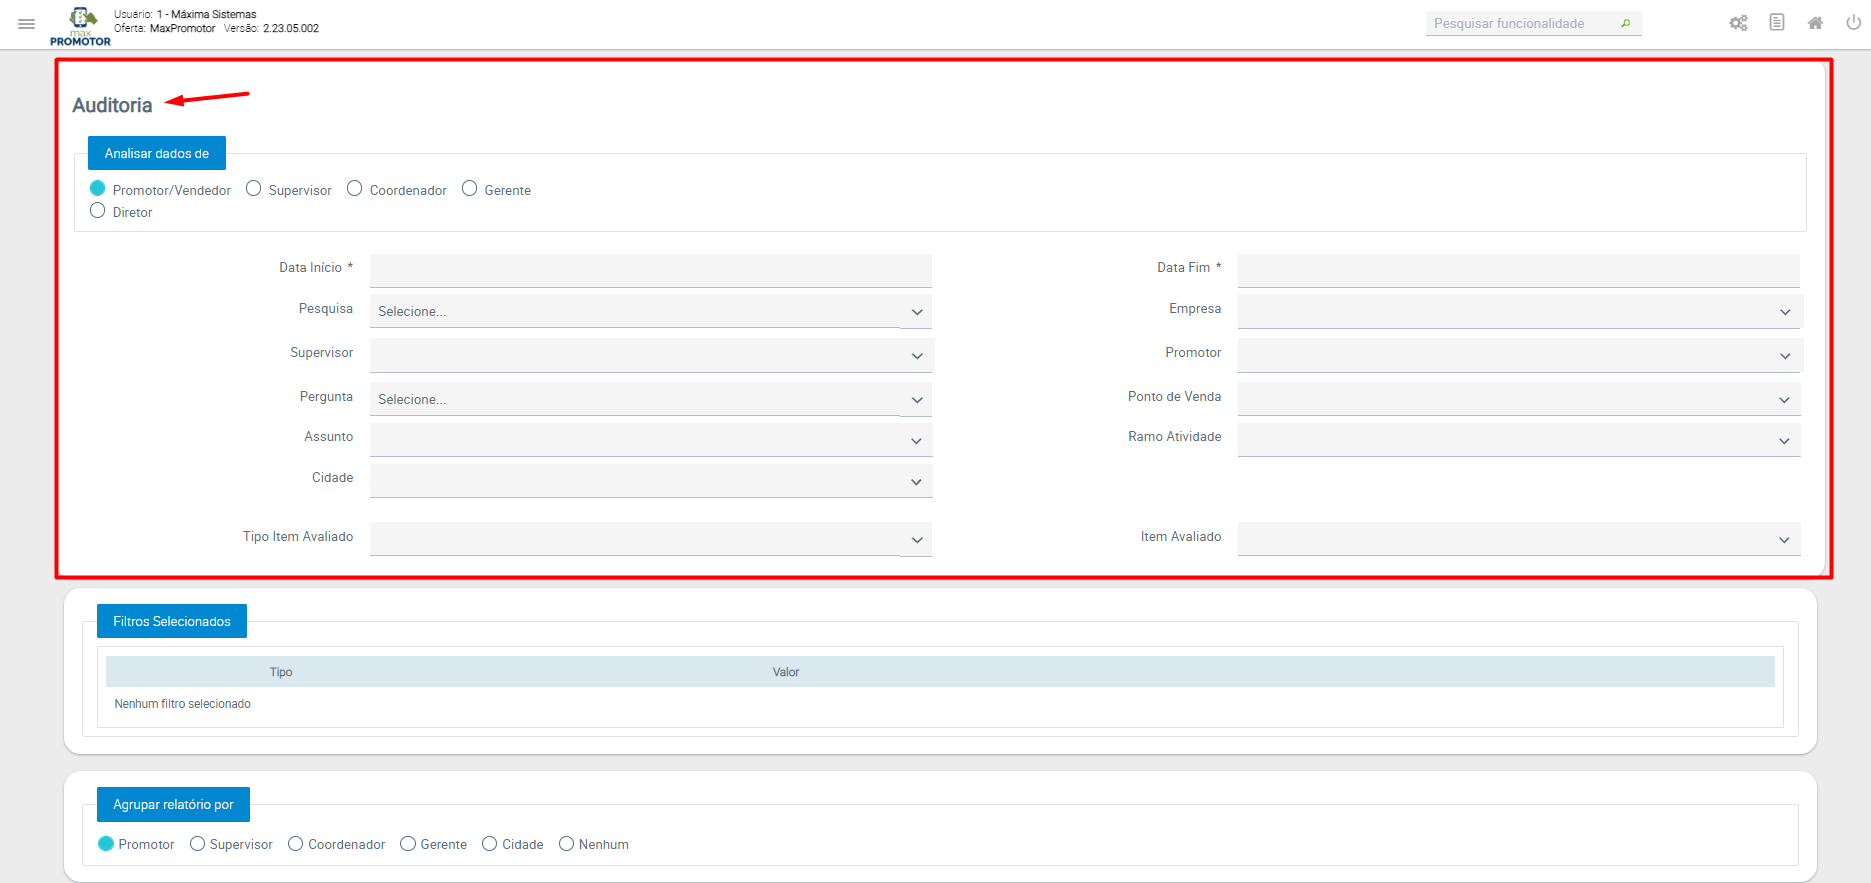
Task: Click the Filtros Selecionados header
Action: [x=172, y=621]
